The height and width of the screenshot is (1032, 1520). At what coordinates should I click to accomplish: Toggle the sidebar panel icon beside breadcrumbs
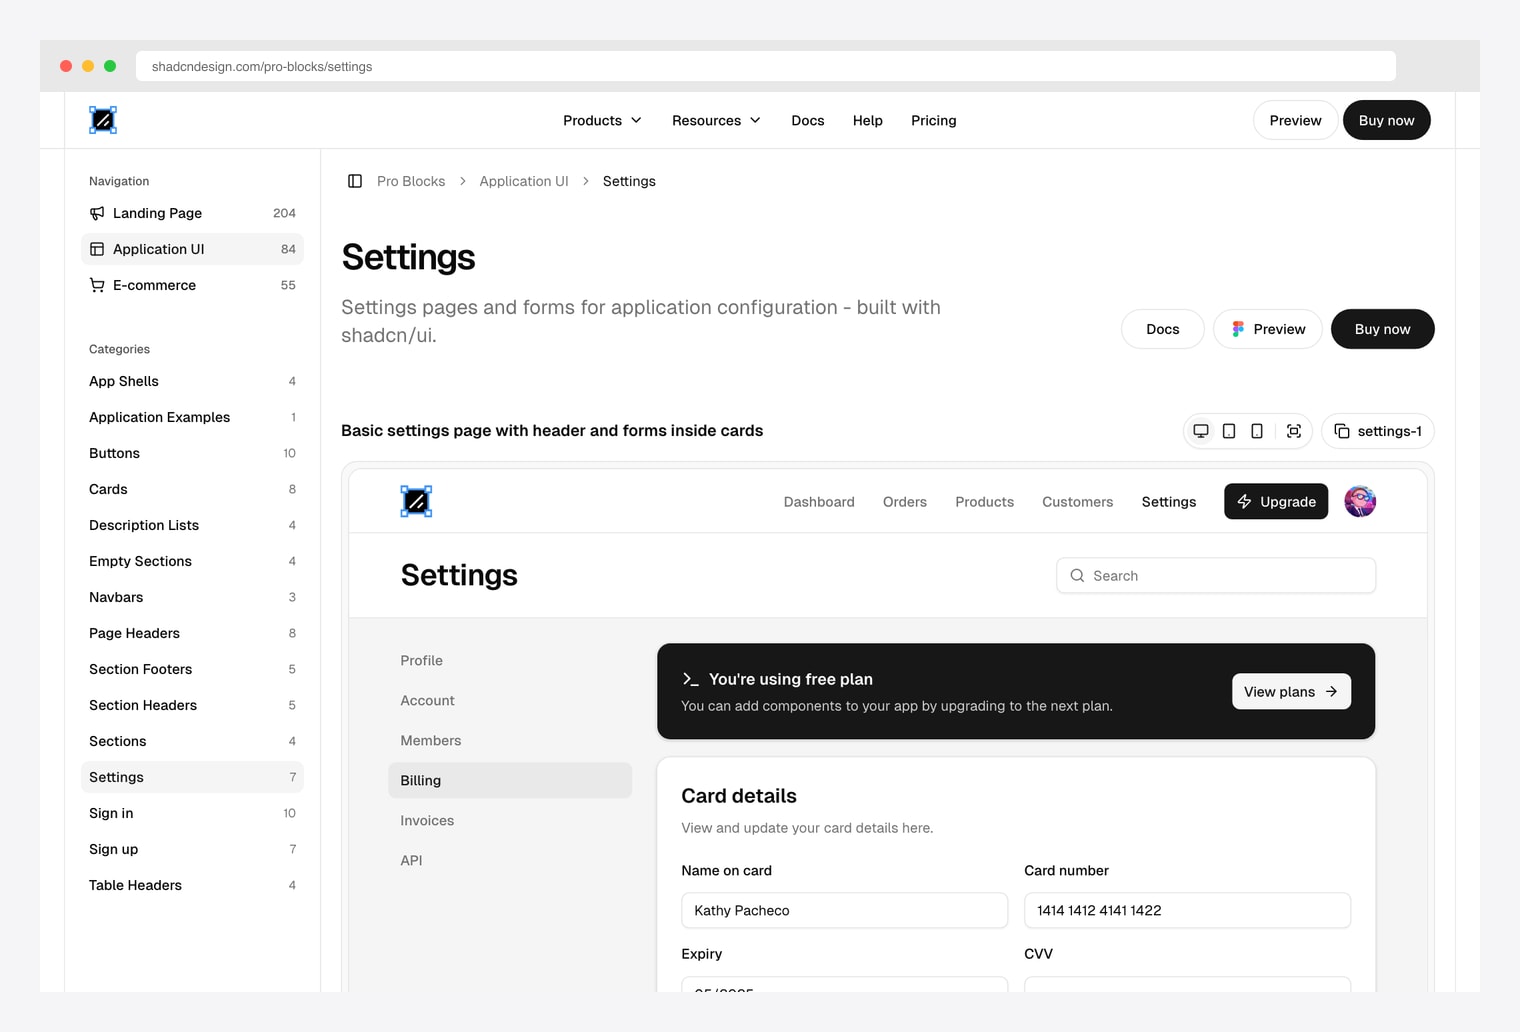[x=355, y=181]
